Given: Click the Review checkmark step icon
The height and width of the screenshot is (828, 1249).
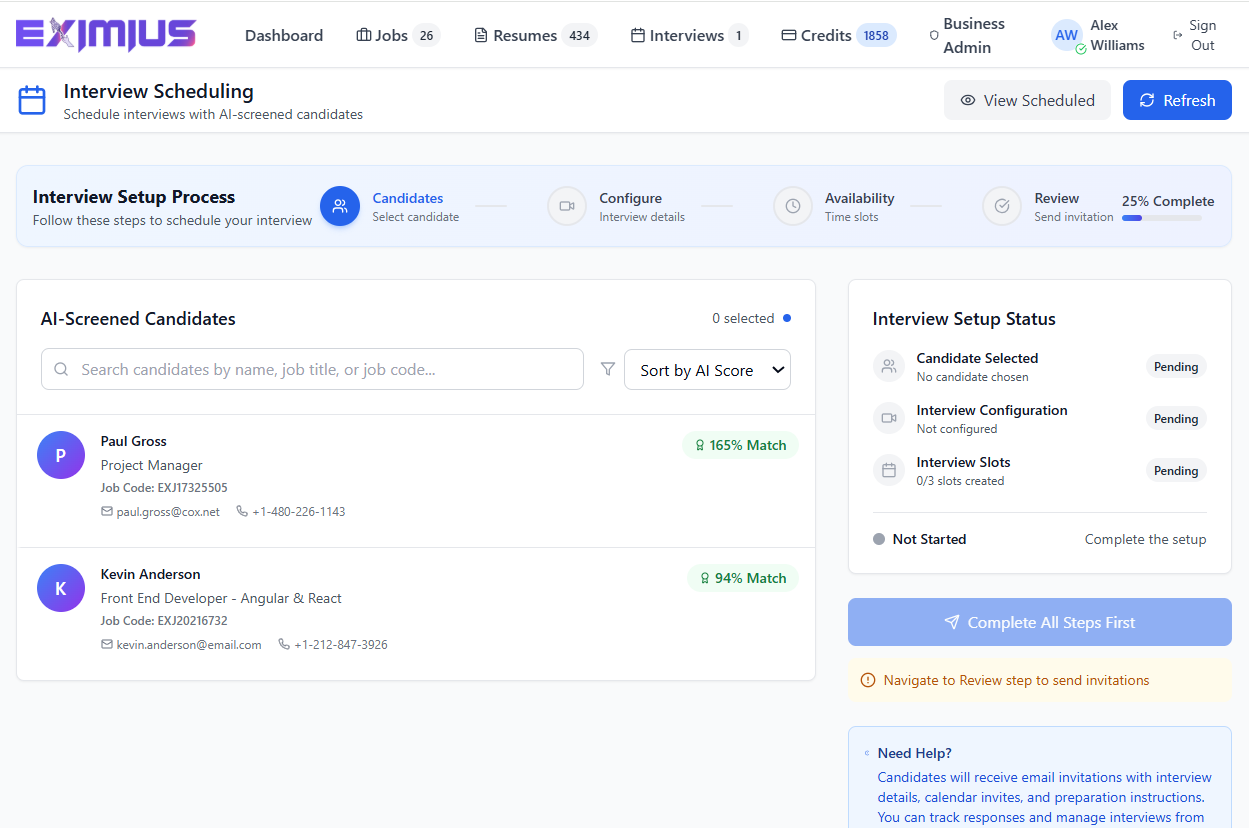Looking at the screenshot, I should coord(1002,206).
